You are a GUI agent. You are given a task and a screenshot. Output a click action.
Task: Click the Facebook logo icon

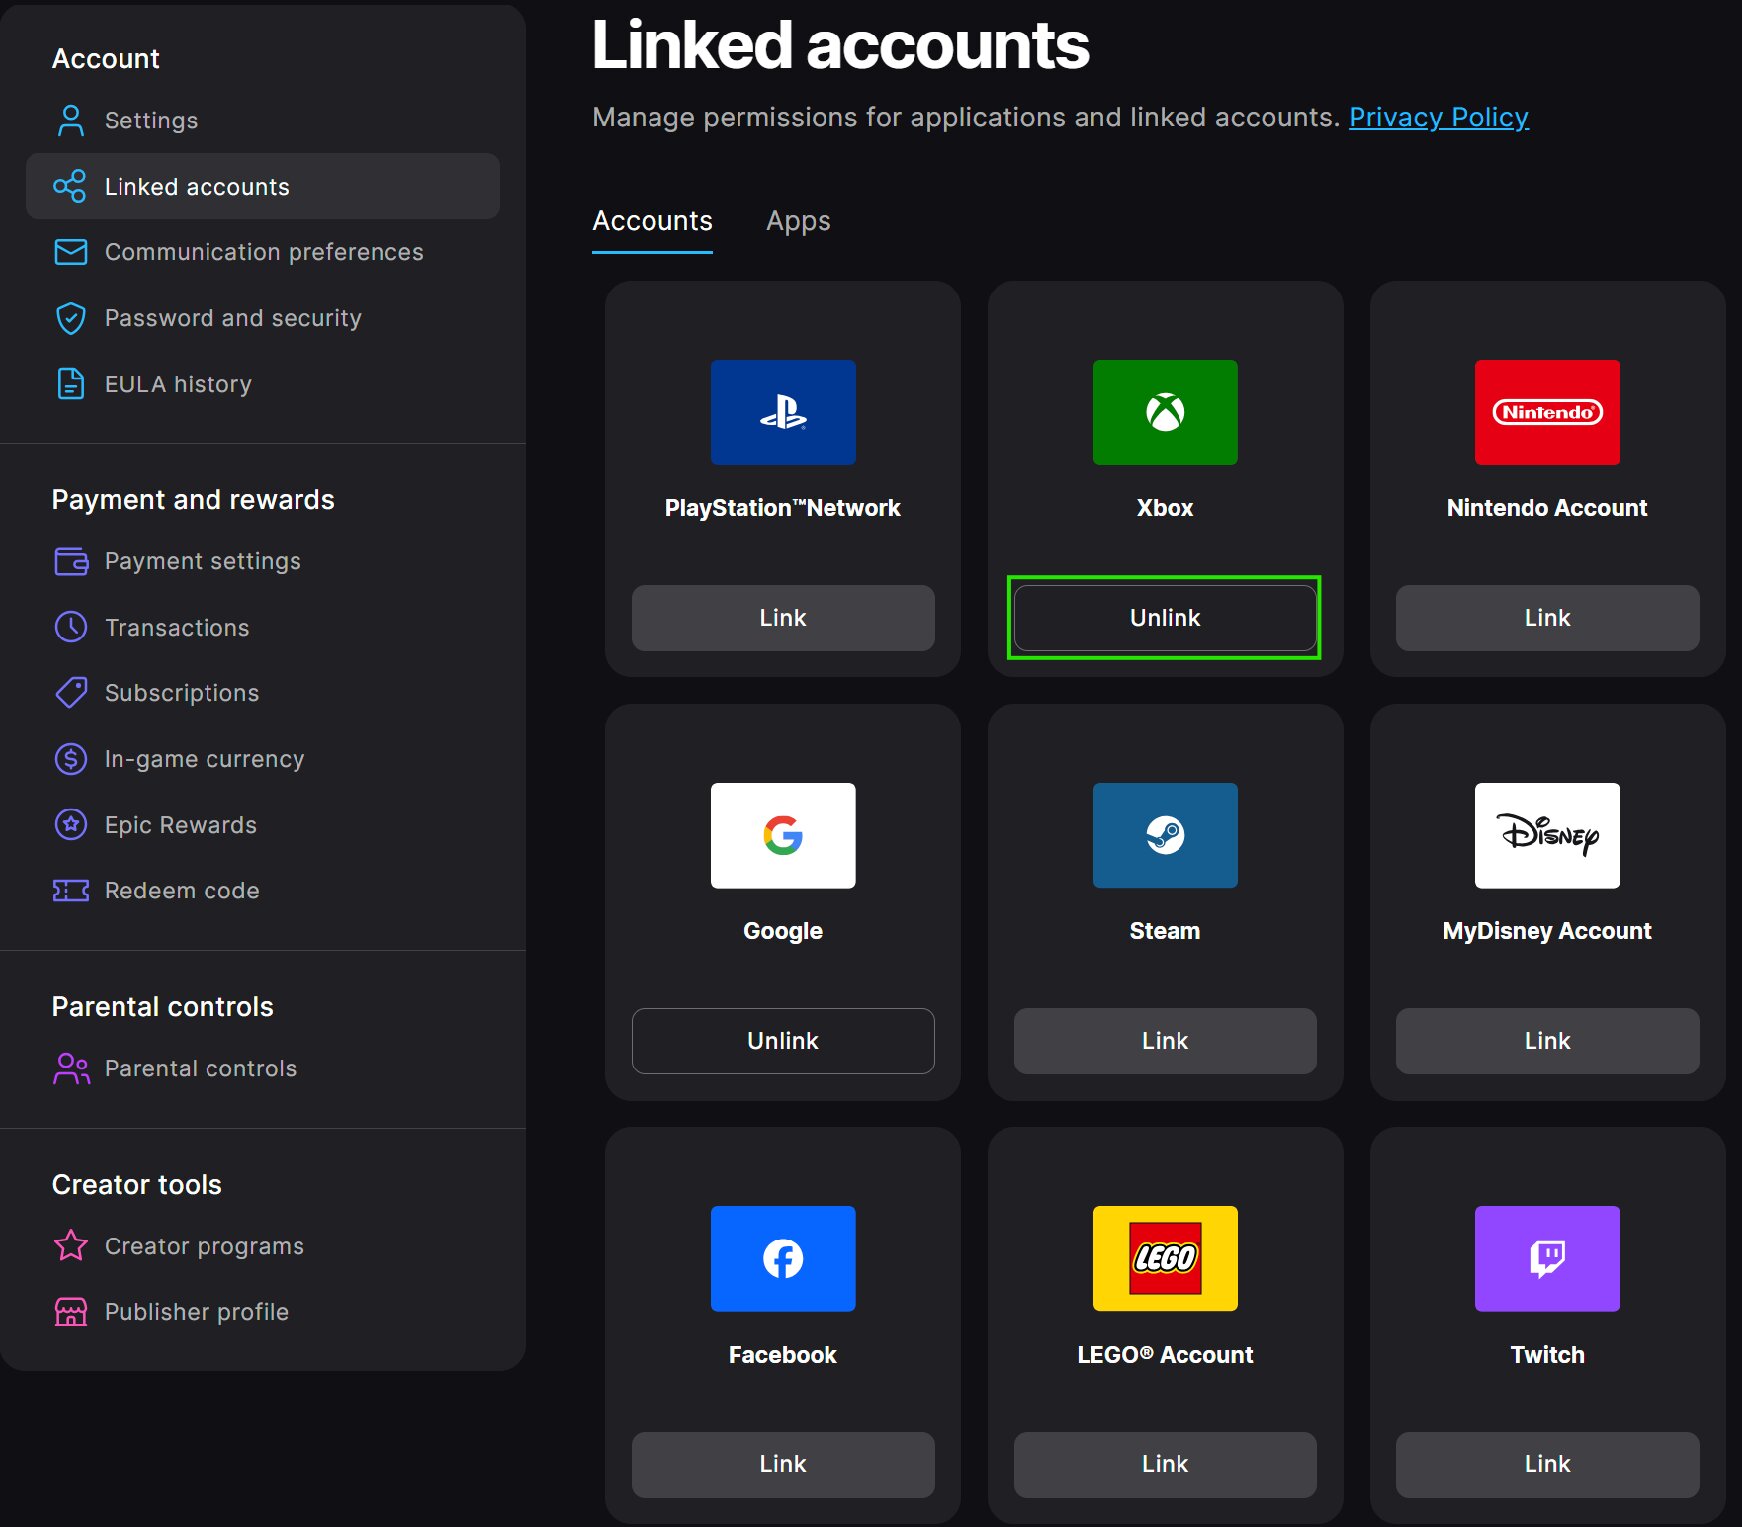[x=783, y=1258]
